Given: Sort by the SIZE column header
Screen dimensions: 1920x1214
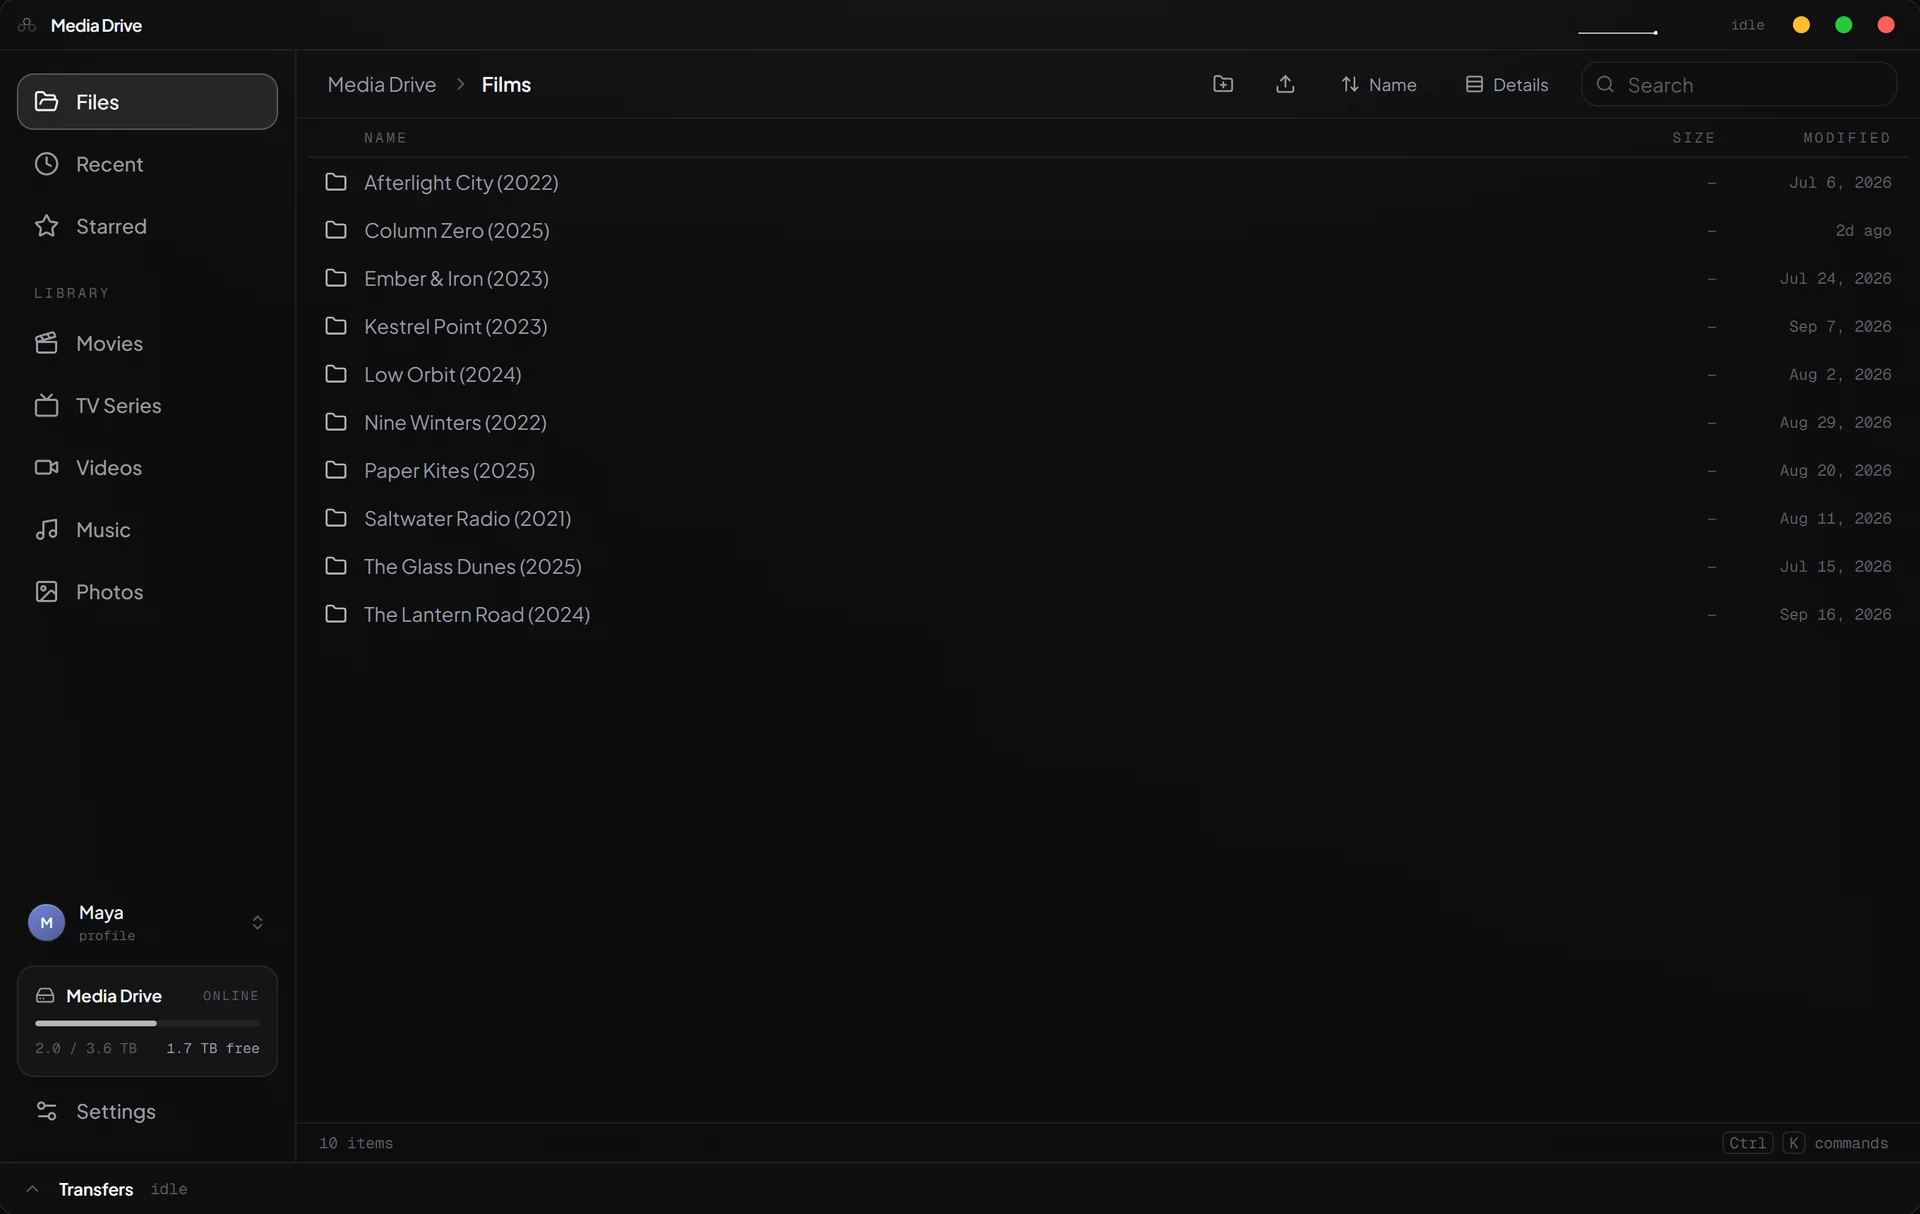Looking at the screenshot, I should point(1693,138).
